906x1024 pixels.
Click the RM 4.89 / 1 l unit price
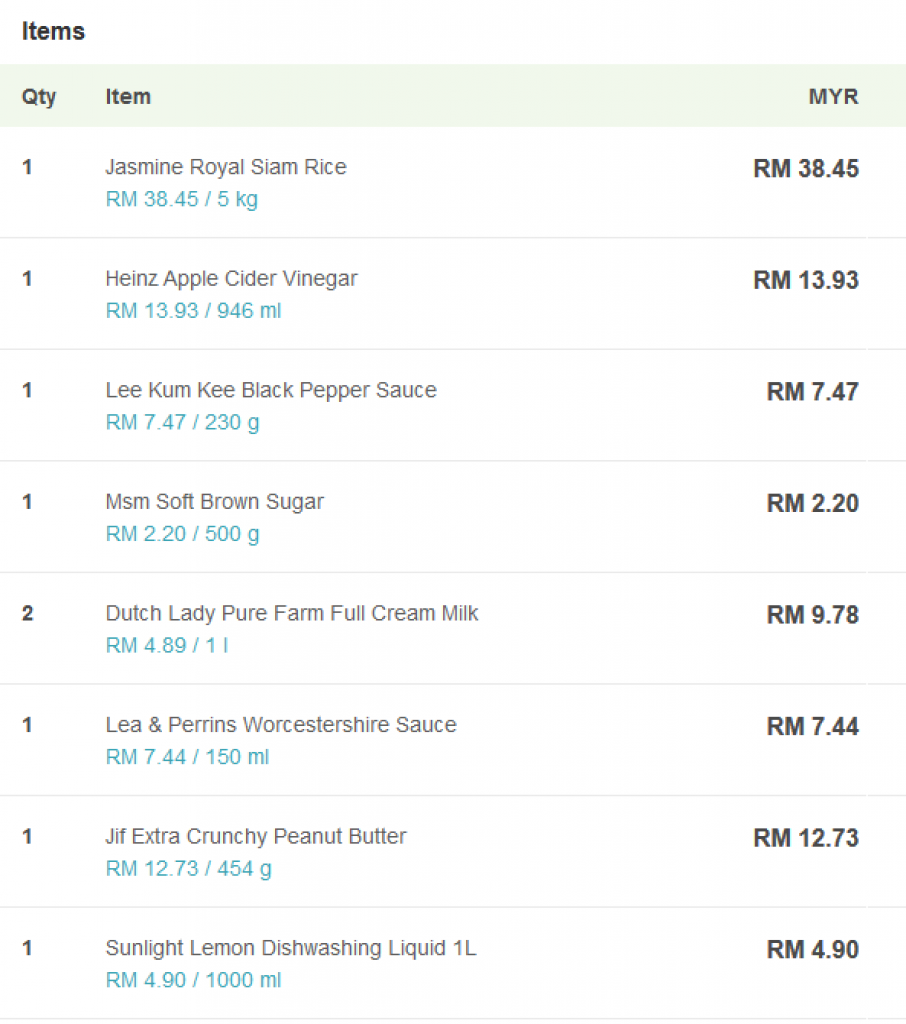coord(167,645)
